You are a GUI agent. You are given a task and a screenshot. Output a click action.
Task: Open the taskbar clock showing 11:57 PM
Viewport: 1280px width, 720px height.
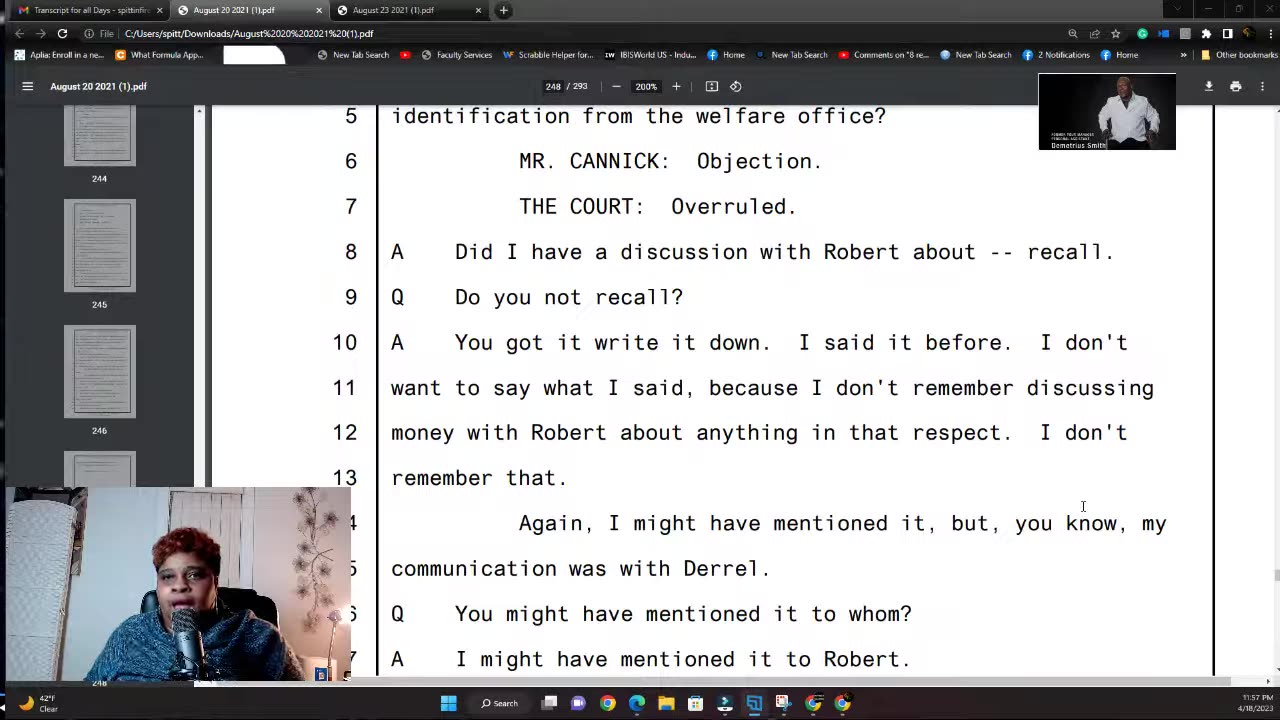click(x=1257, y=703)
